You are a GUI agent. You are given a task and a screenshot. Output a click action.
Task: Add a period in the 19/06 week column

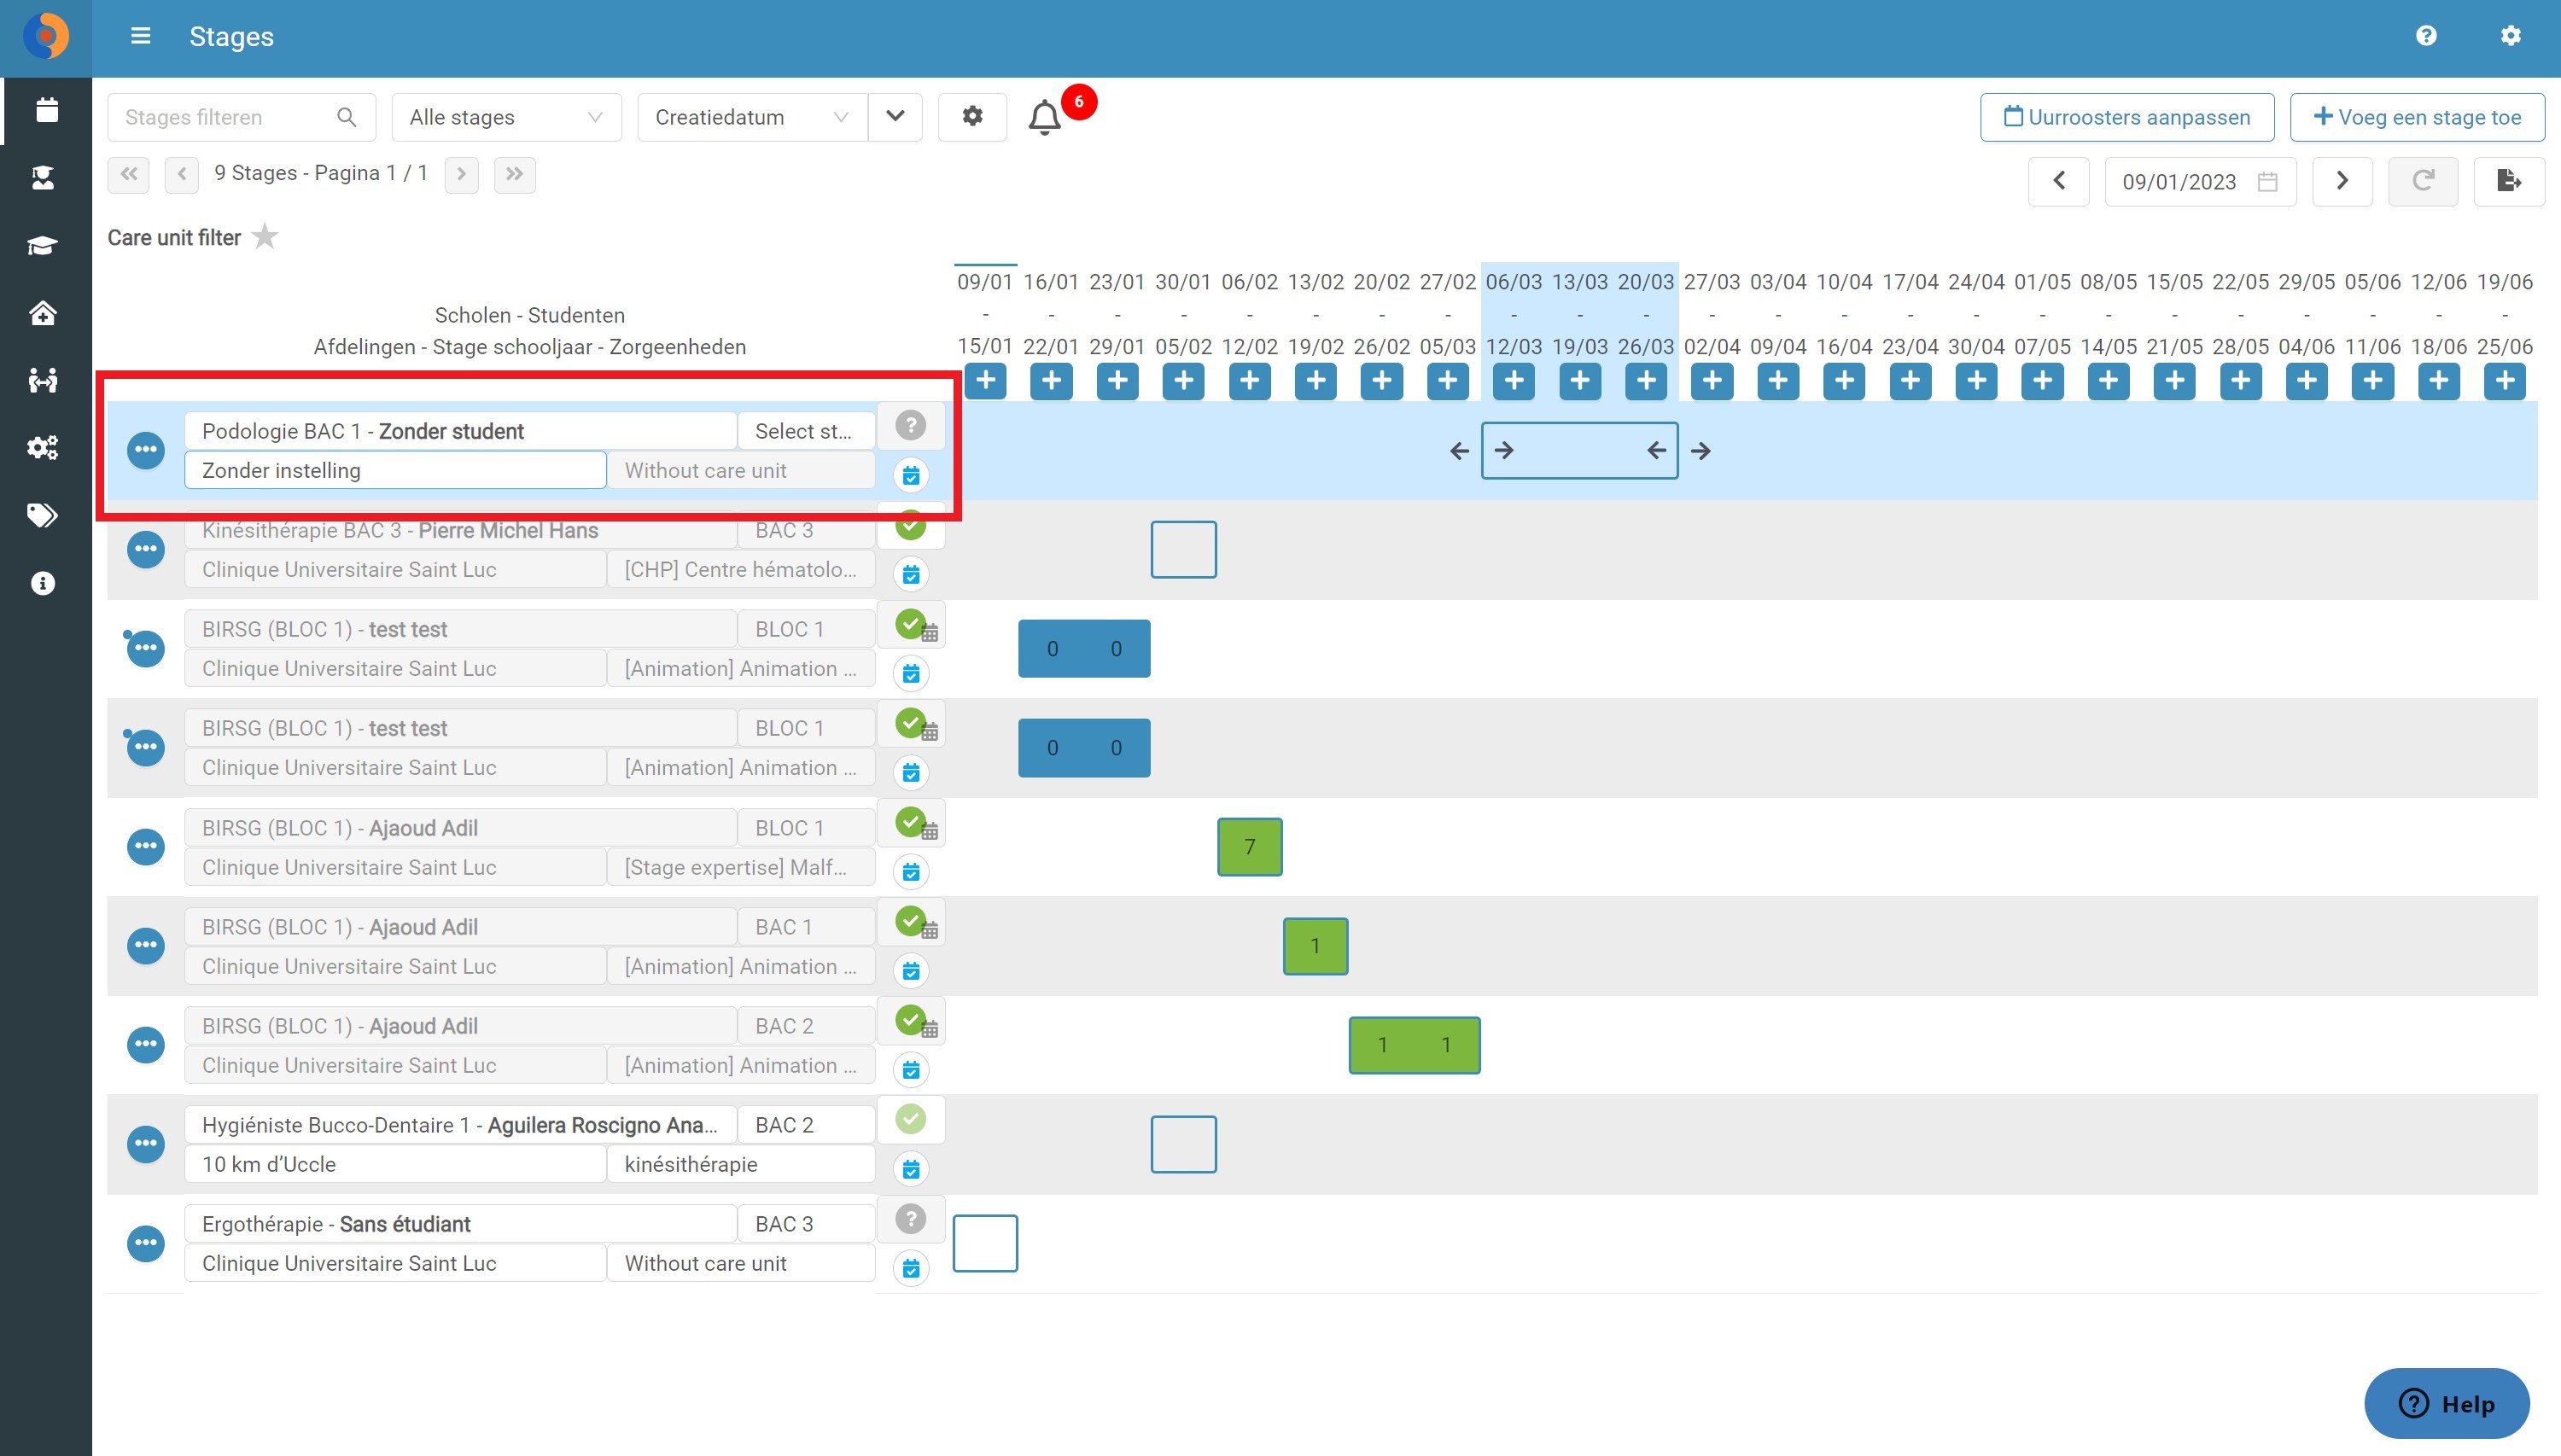click(2505, 381)
